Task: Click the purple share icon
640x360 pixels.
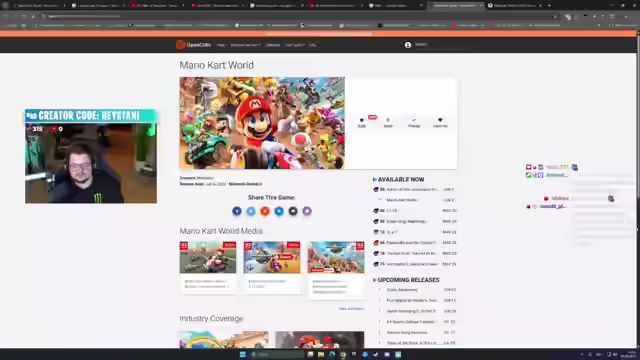Action: [307, 211]
